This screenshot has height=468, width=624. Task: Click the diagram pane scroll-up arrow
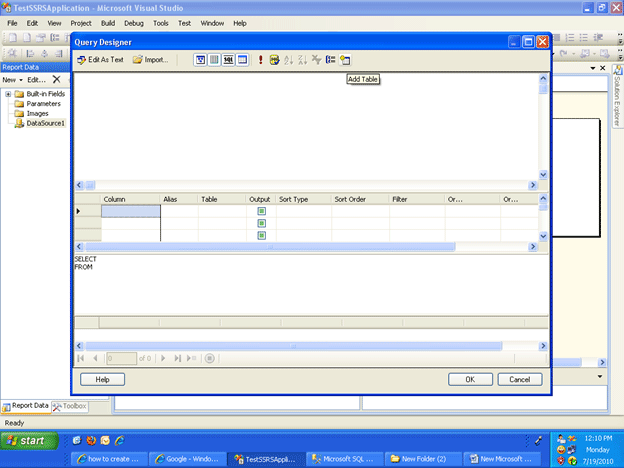point(543,78)
